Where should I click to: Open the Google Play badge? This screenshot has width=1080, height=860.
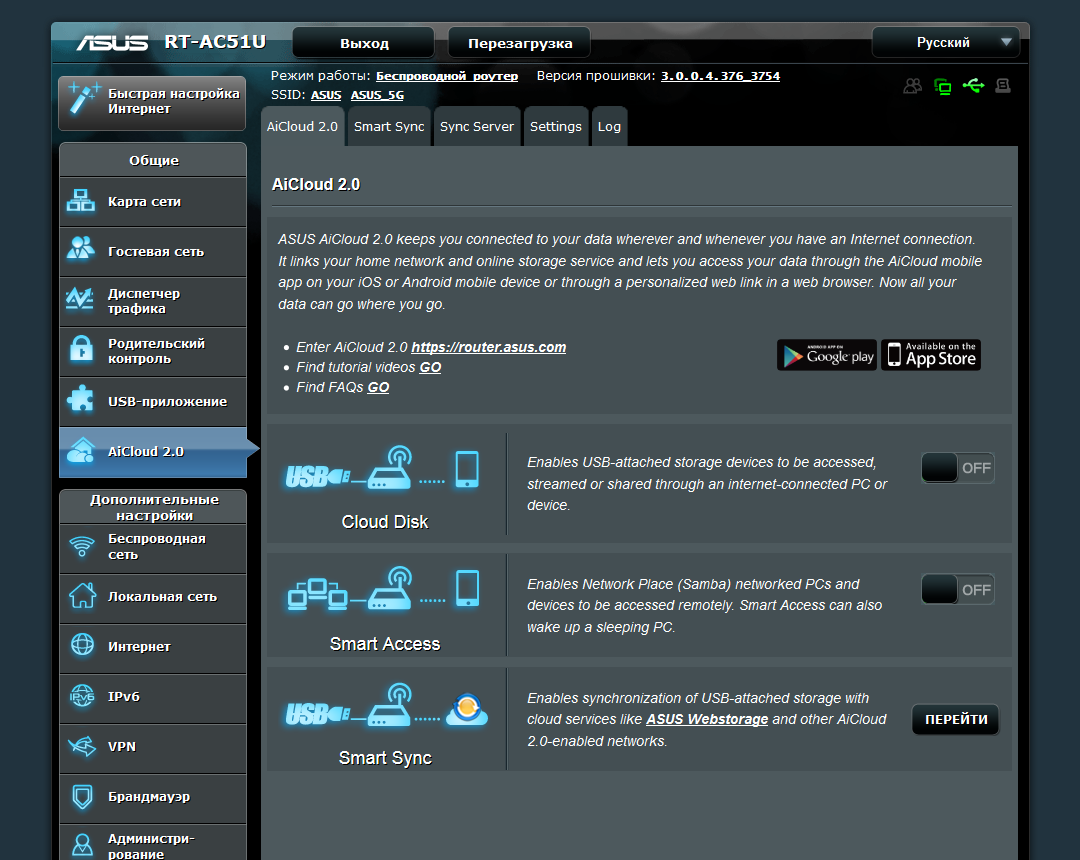coord(827,355)
